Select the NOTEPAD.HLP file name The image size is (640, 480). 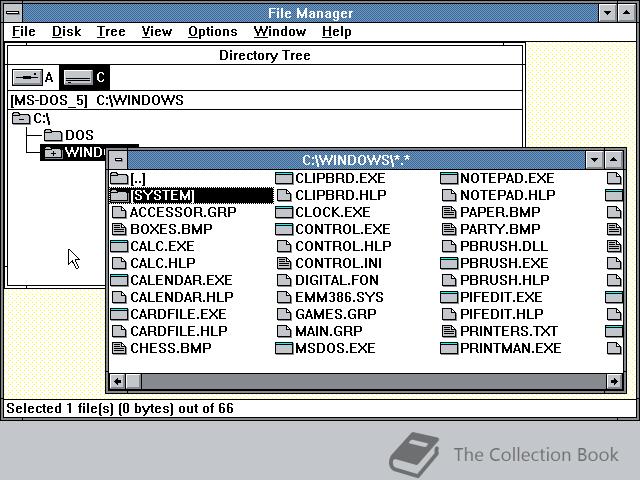click(x=508, y=196)
